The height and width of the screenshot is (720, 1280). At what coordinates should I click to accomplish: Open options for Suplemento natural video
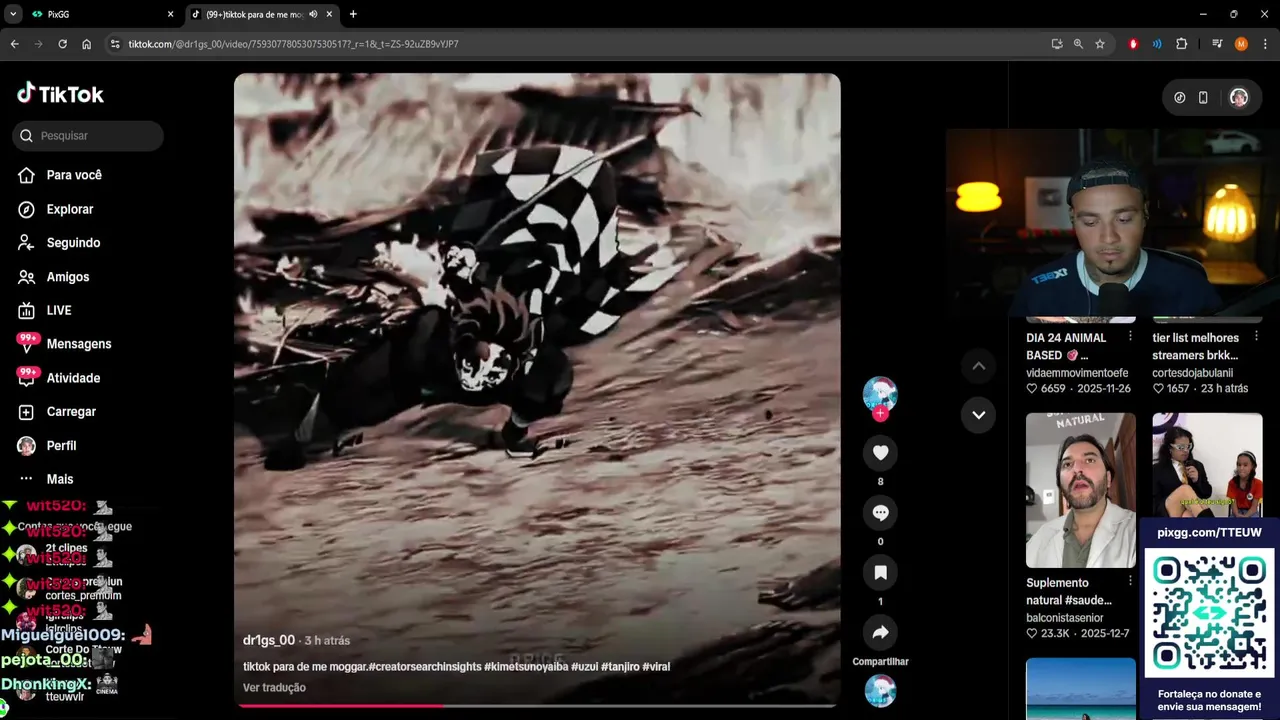(x=1131, y=581)
